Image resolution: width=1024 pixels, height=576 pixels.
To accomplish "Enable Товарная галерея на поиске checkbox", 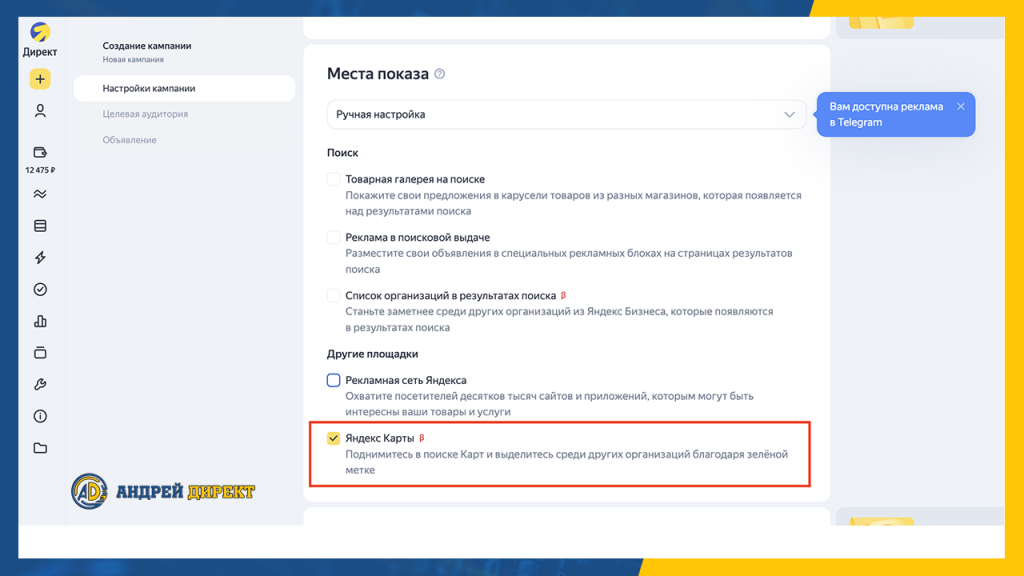I will click(333, 179).
